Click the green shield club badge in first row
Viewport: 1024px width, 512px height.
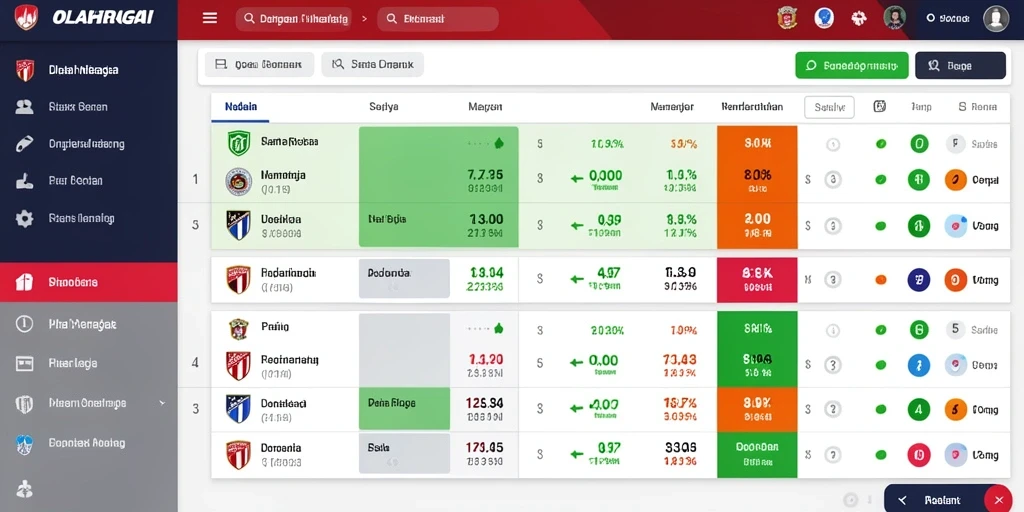[x=238, y=143]
